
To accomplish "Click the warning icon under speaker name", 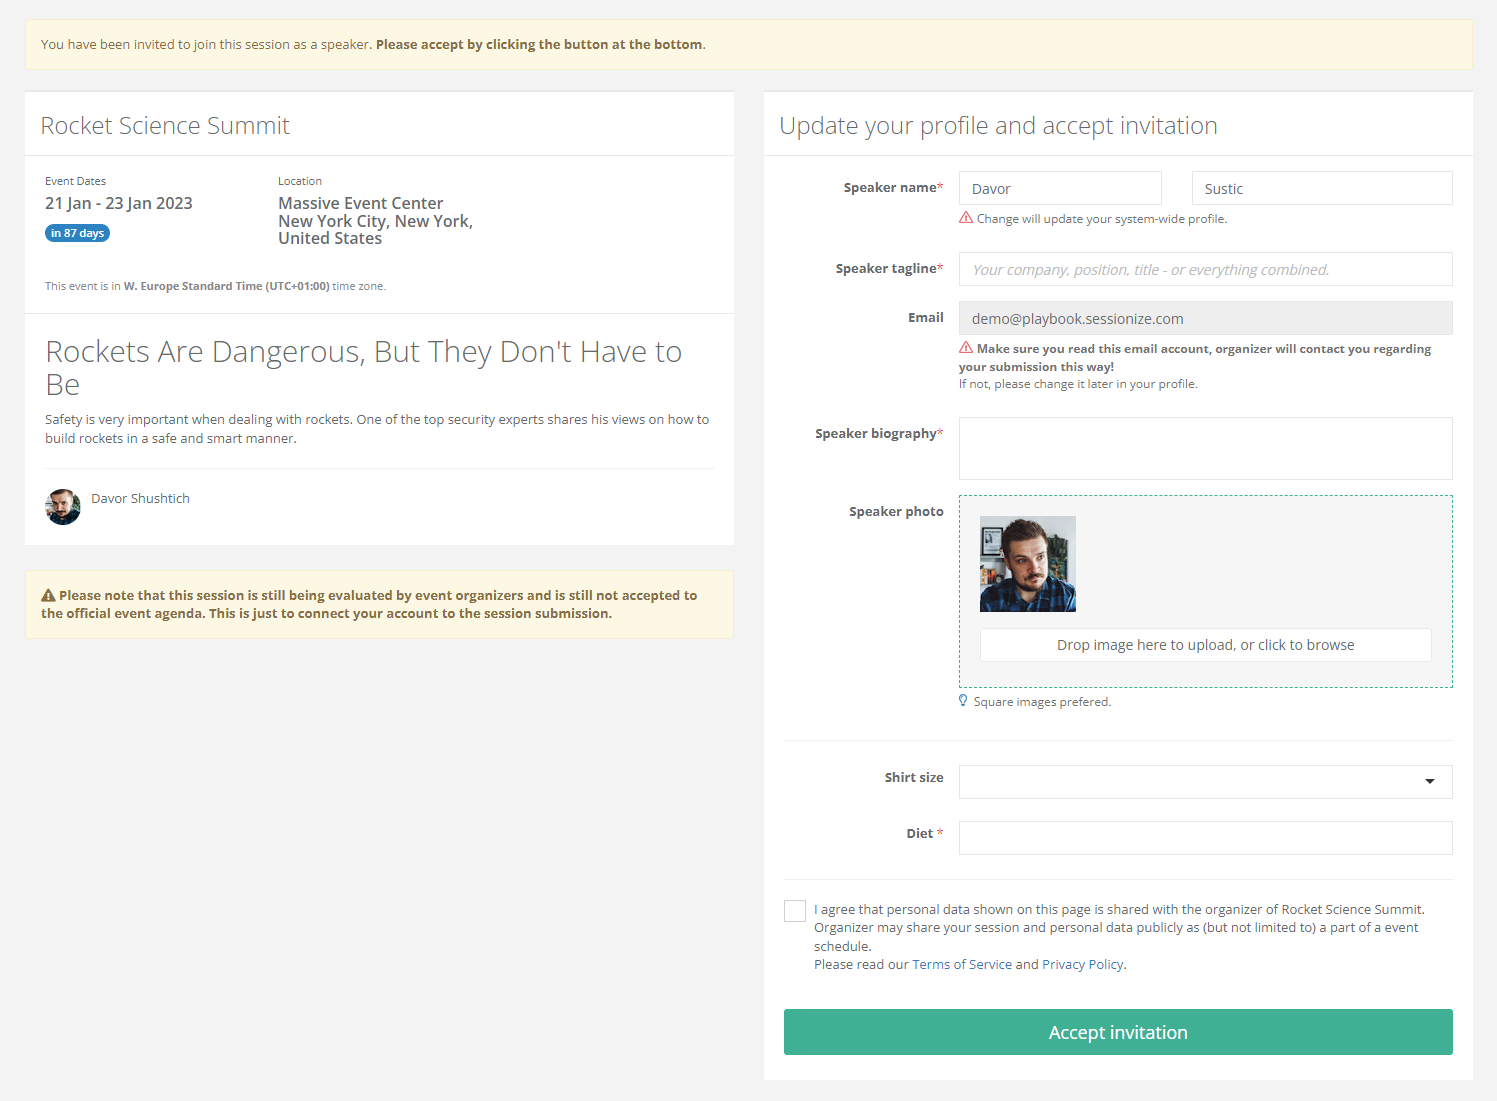I will (966, 218).
